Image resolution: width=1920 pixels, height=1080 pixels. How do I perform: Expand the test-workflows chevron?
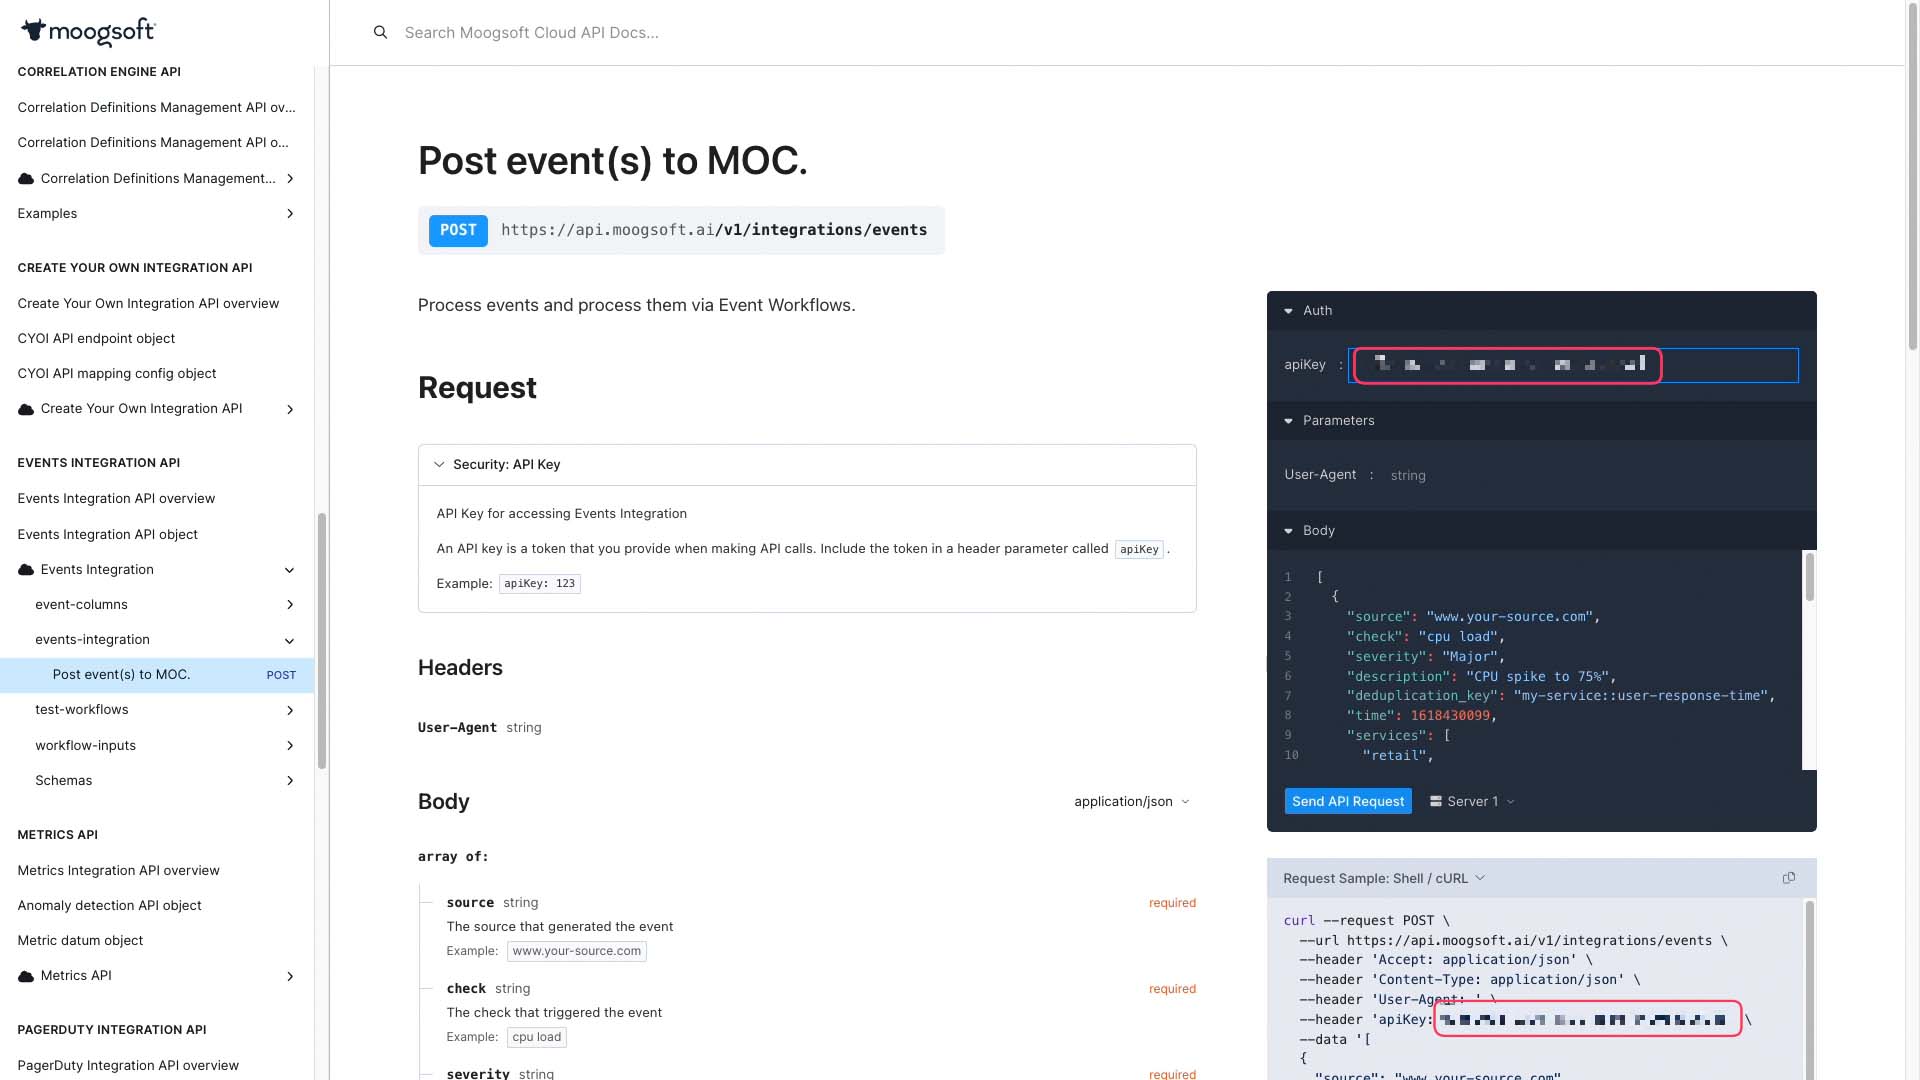pos(290,711)
